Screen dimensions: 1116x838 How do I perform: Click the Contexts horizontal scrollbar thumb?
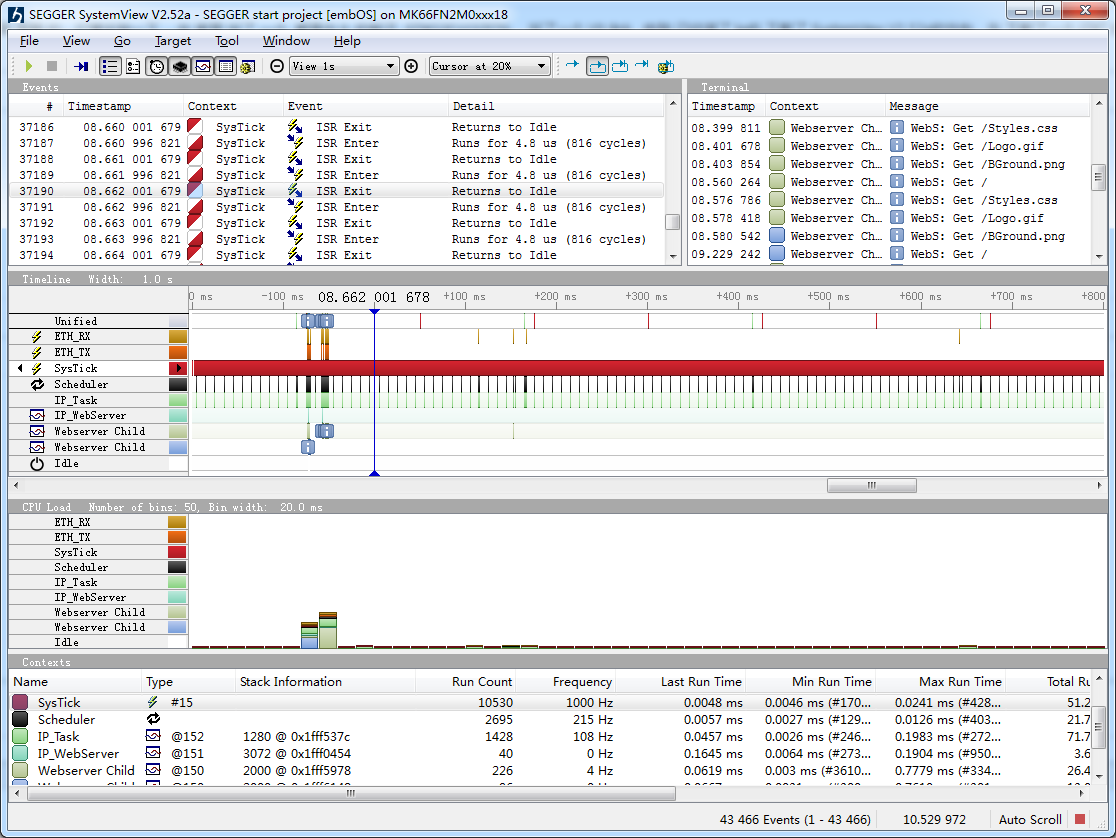coord(351,793)
